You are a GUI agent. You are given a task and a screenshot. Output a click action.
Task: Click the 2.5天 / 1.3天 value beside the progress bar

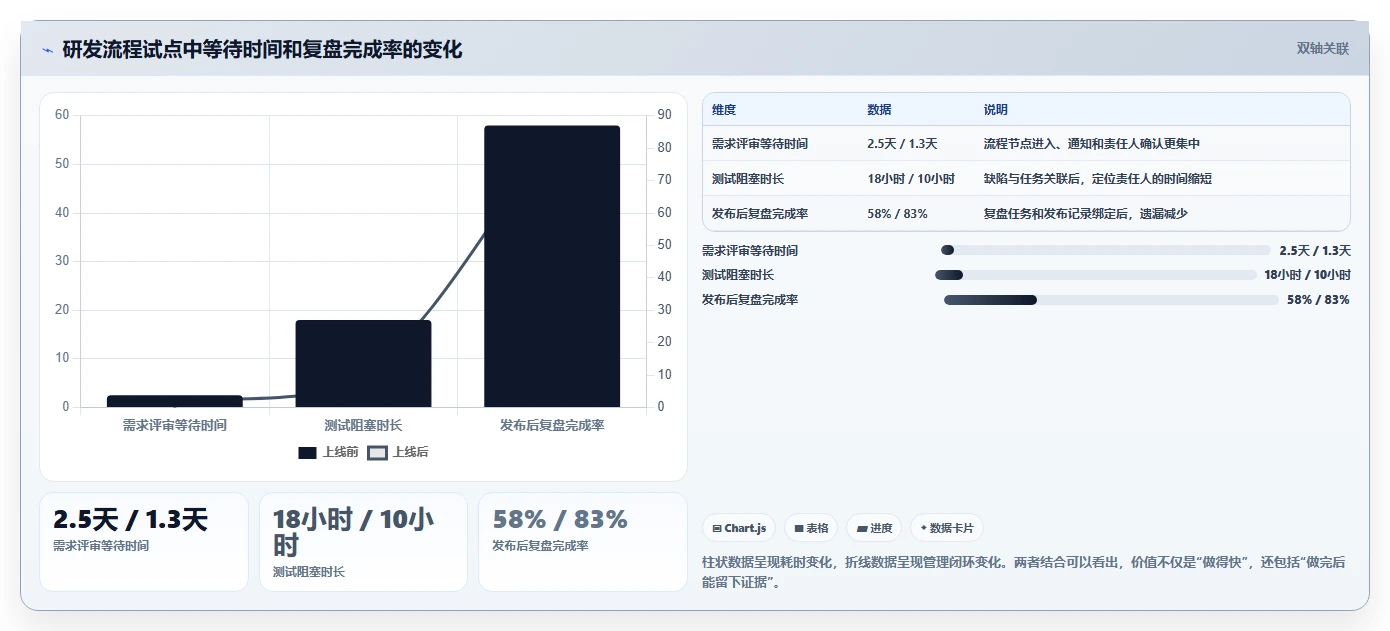(x=1315, y=251)
